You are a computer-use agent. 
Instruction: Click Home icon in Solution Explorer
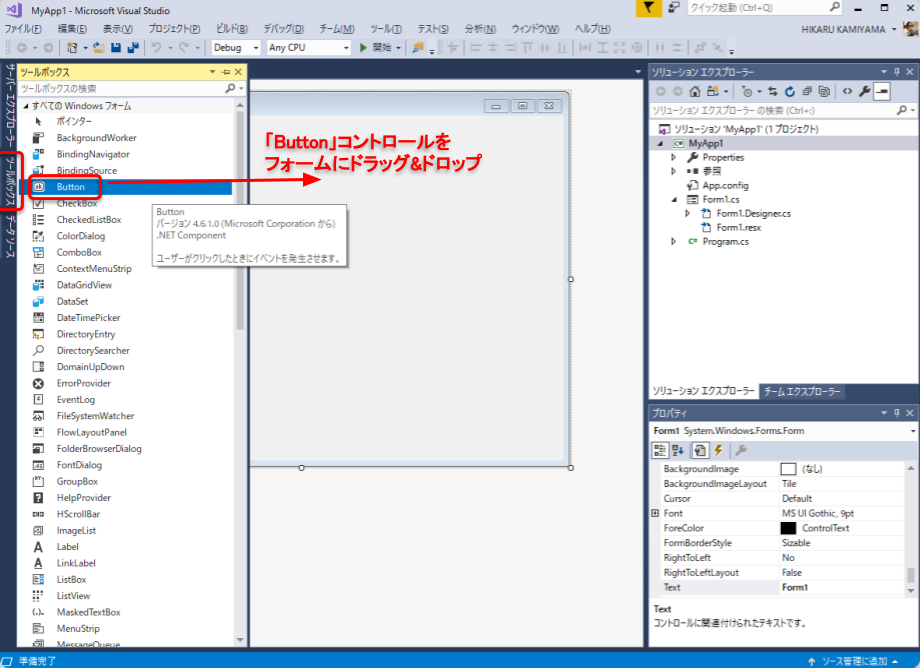coord(695,91)
